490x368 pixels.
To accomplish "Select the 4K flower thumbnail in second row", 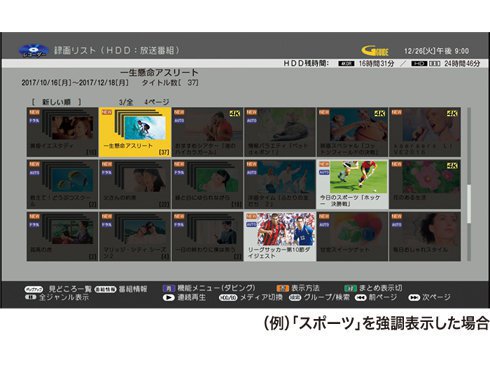I will click(425, 184).
